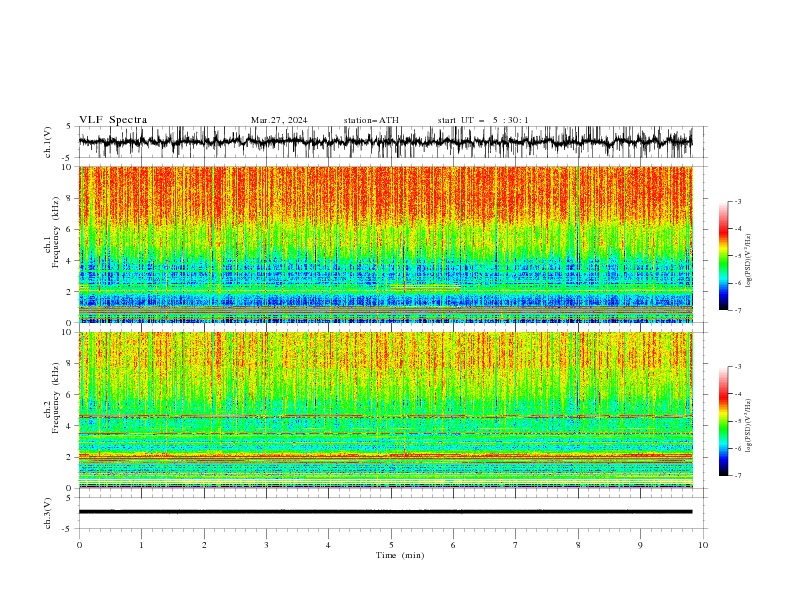Click the ch.1 color bar log(PSD) label

[x=748, y=261]
